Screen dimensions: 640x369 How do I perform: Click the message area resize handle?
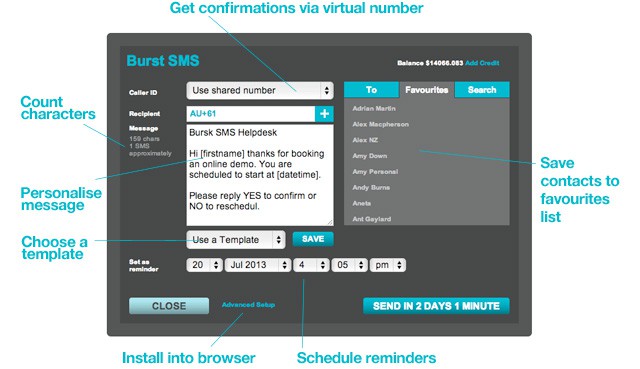[329, 222]
